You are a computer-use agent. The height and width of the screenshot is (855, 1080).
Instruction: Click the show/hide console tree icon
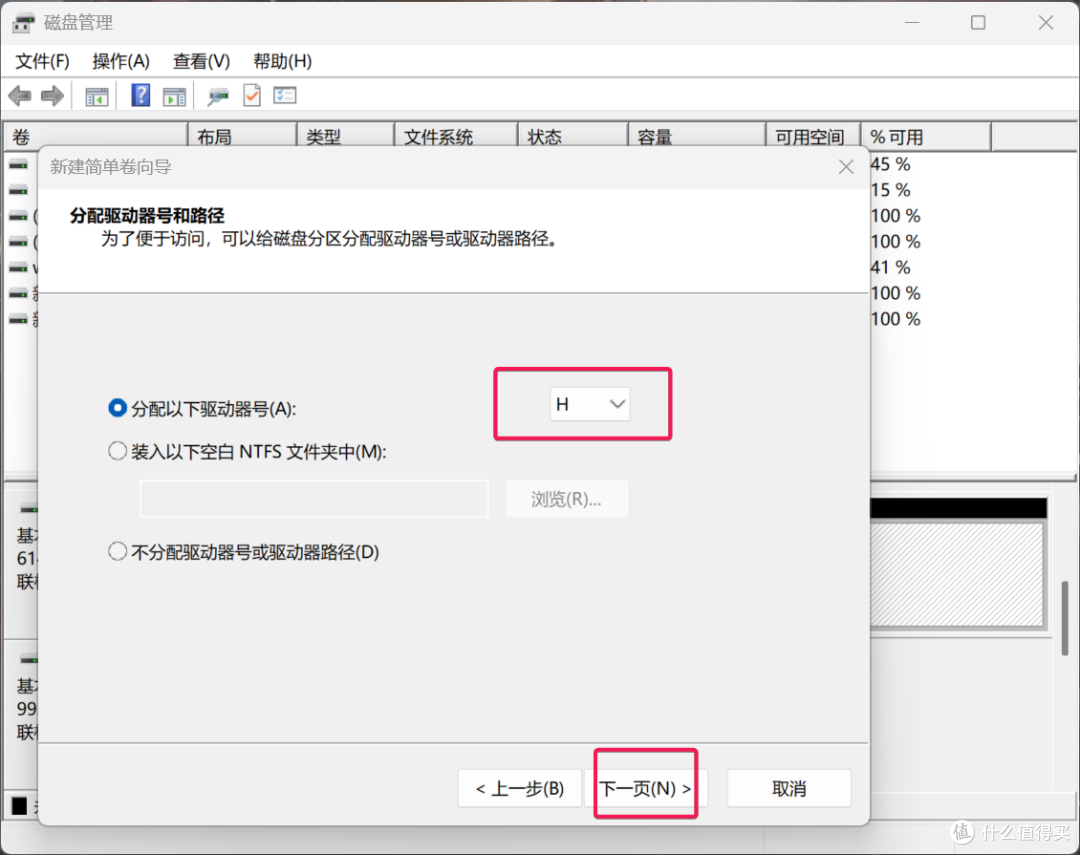coord(96,96)
